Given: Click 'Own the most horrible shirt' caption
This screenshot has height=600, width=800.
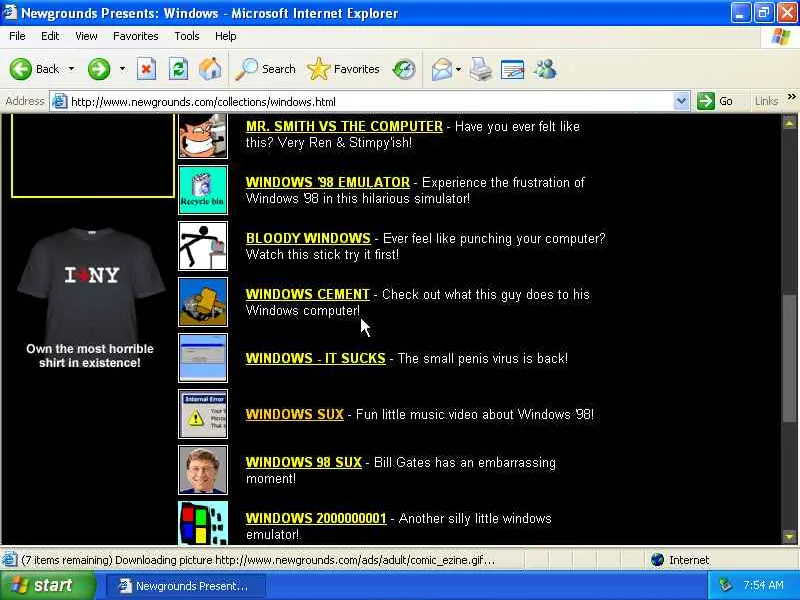Looking at the screenshot, I should click(90, 356).
